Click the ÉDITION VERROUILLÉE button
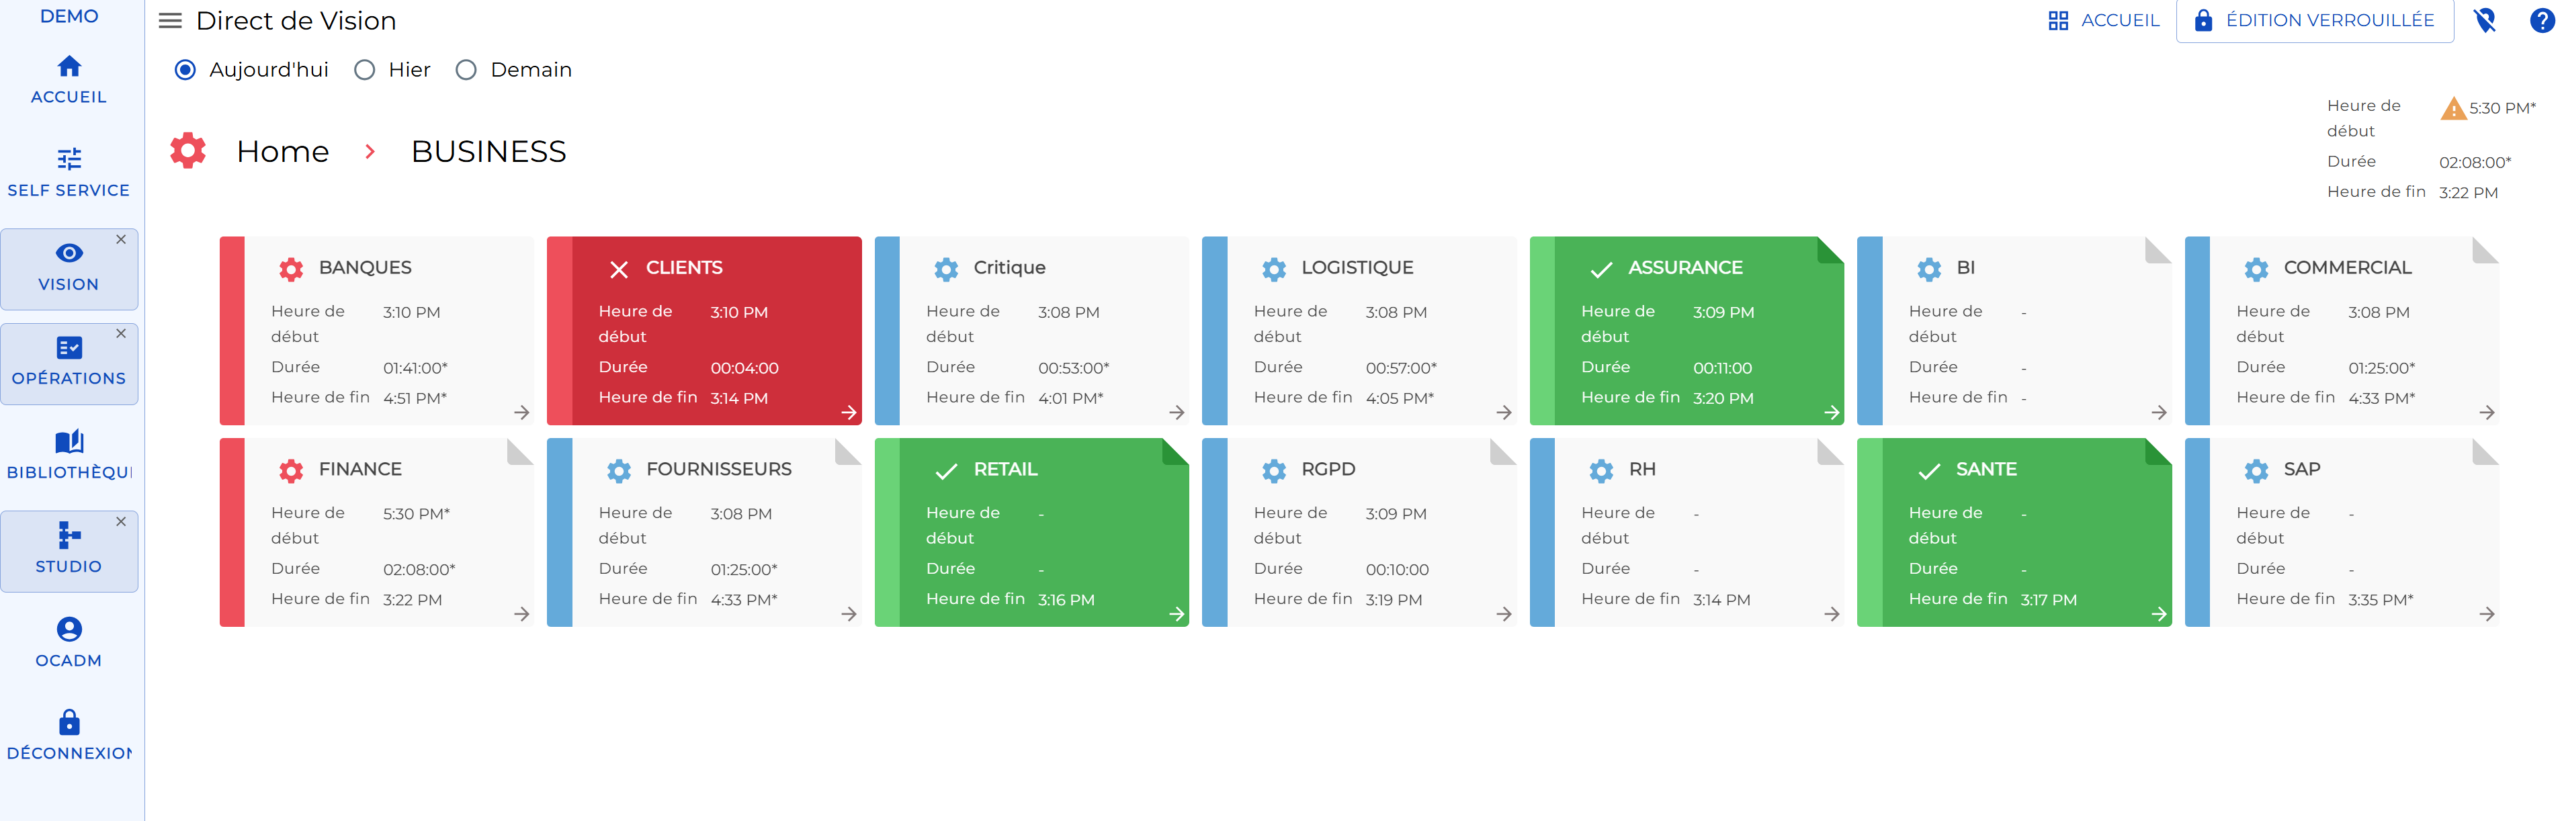The height and width of the screenshot is (821, 2560). point(2314,20)
